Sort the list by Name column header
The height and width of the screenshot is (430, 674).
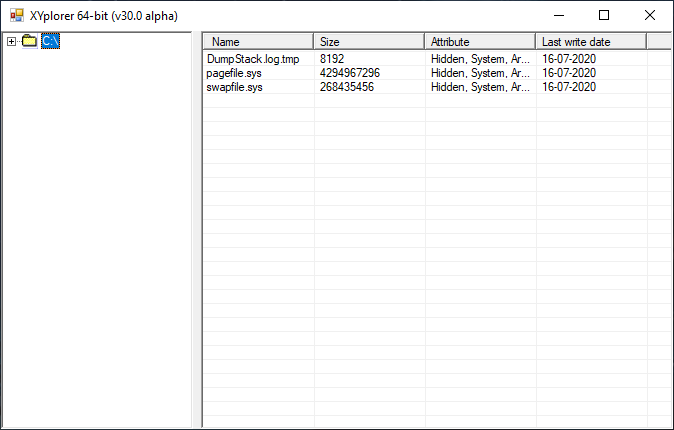point(259,42)
